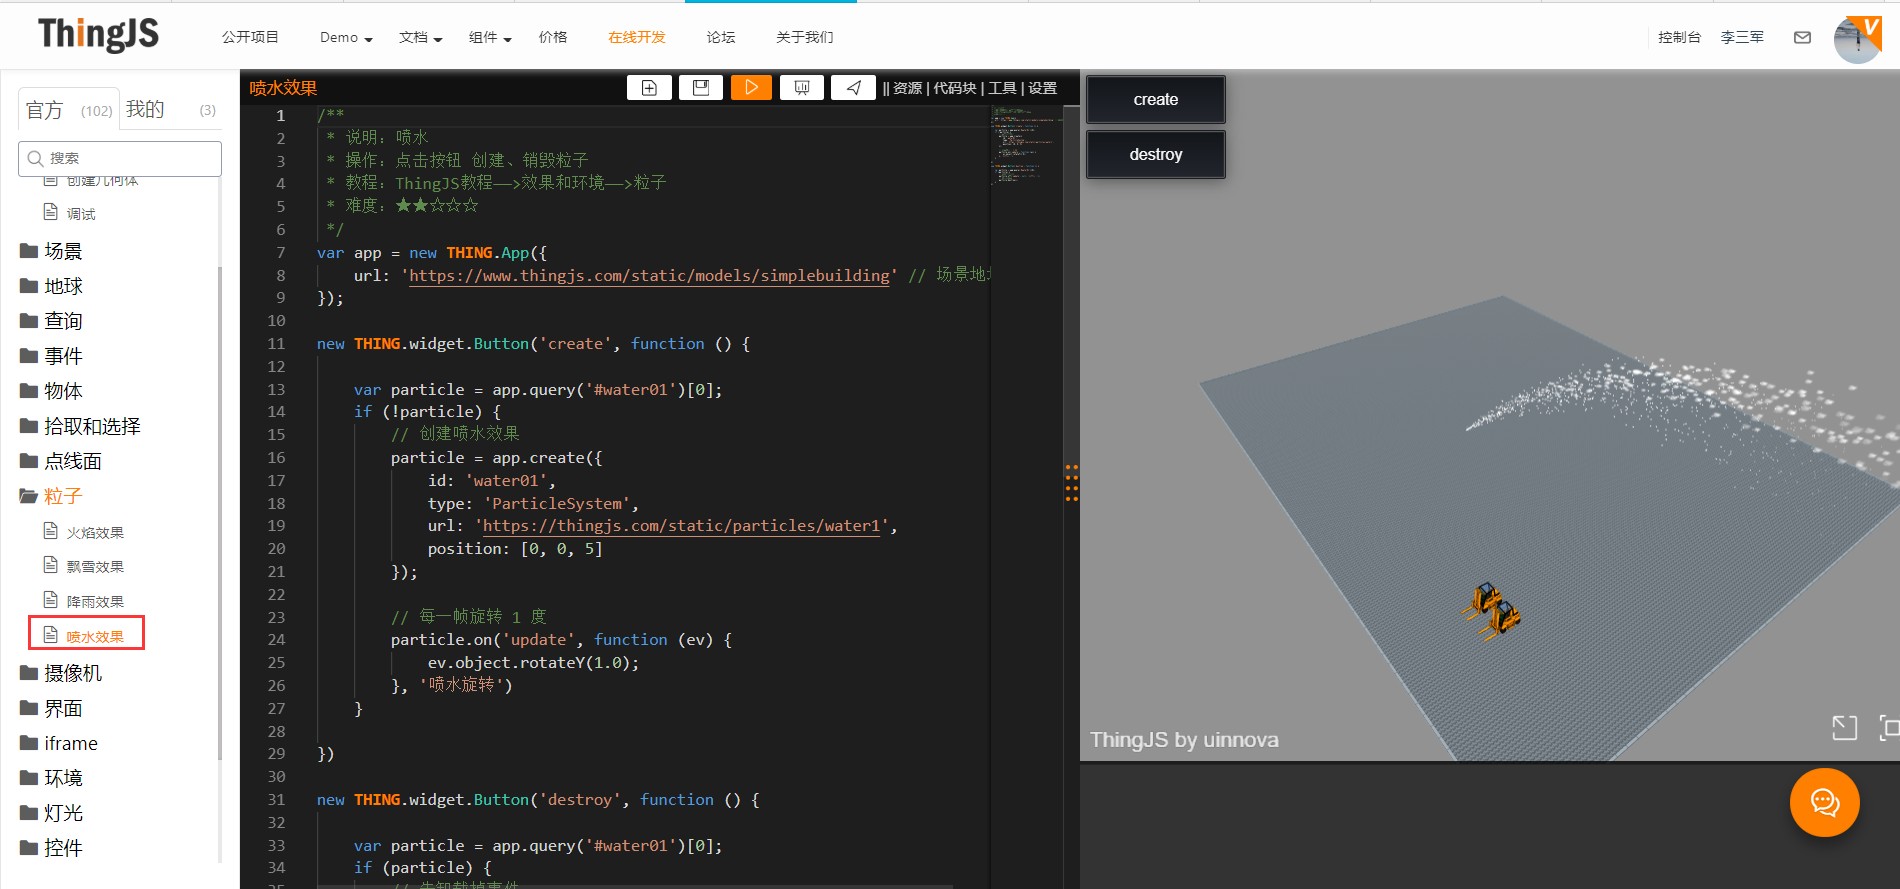Expand the 点线面 folder
This screenshot has width=1900, height=889.
pyautogui.click(x=62, y=461)
